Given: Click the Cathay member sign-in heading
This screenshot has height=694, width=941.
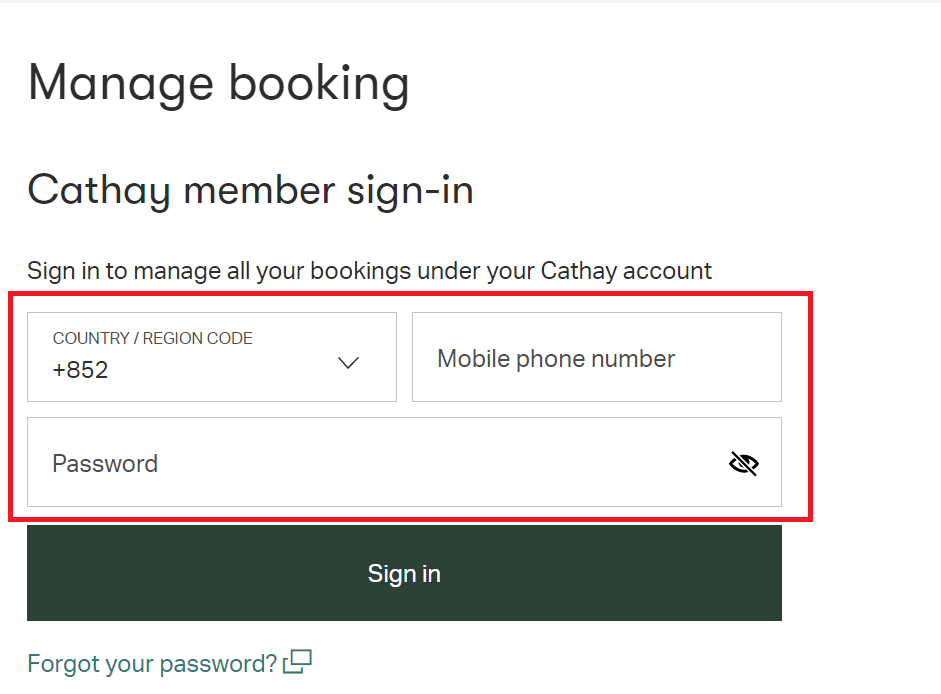Looking at the screenshot, I should (x=251, y=191).
